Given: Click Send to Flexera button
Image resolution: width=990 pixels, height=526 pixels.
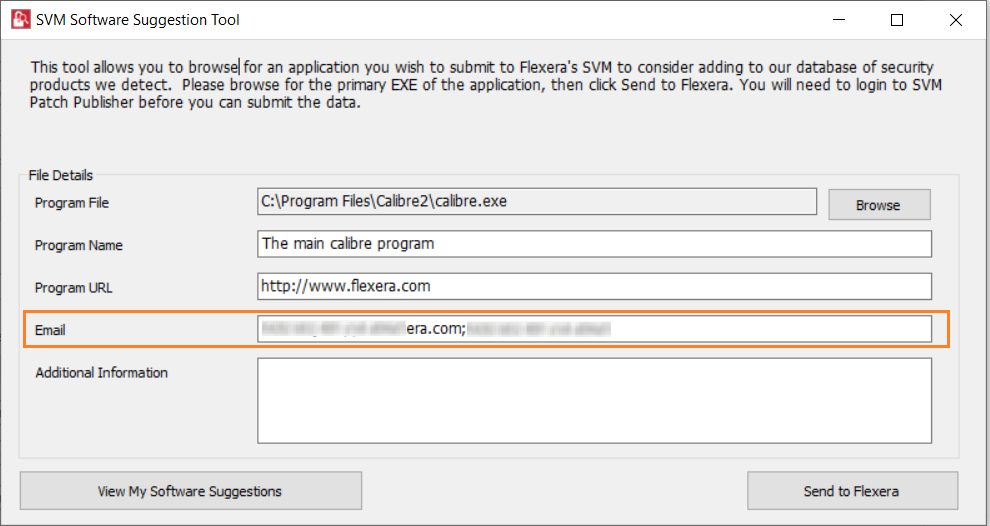Looking at the screenshot, I should pos(852,491).
